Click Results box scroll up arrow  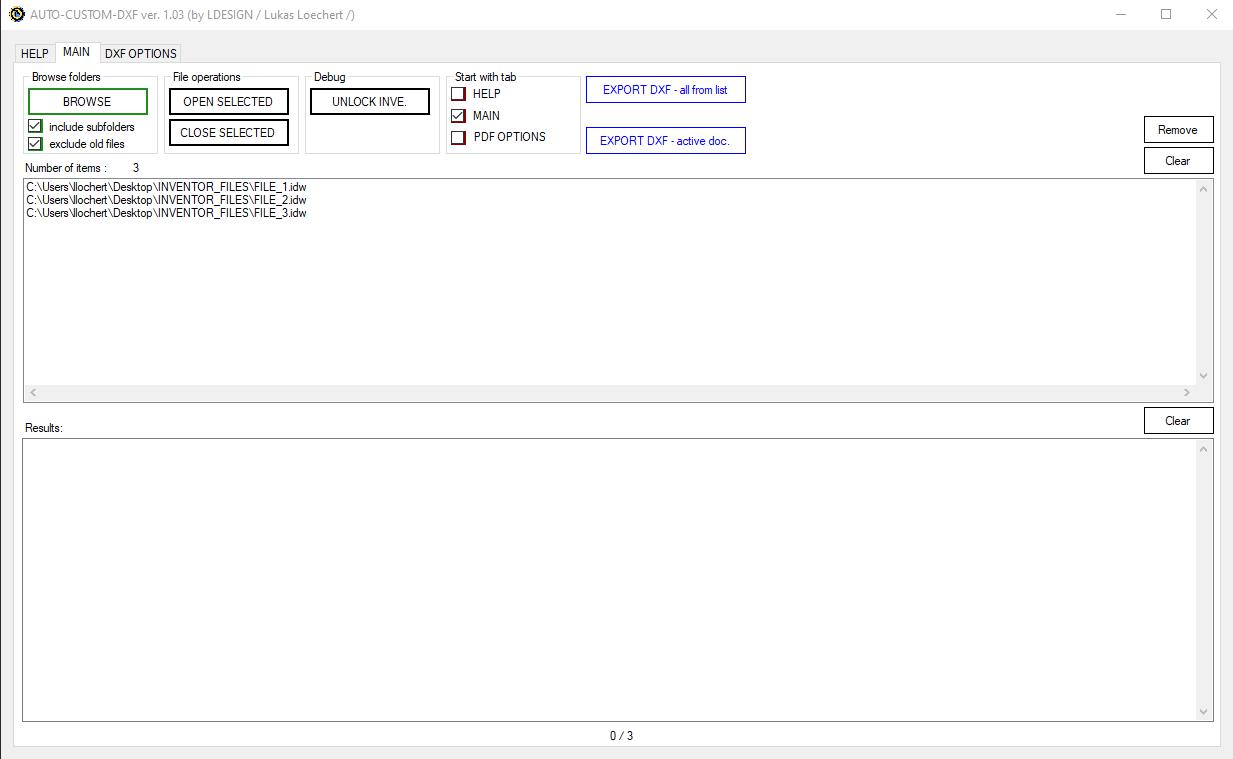pyautogui.click(x=1203, y=449)
